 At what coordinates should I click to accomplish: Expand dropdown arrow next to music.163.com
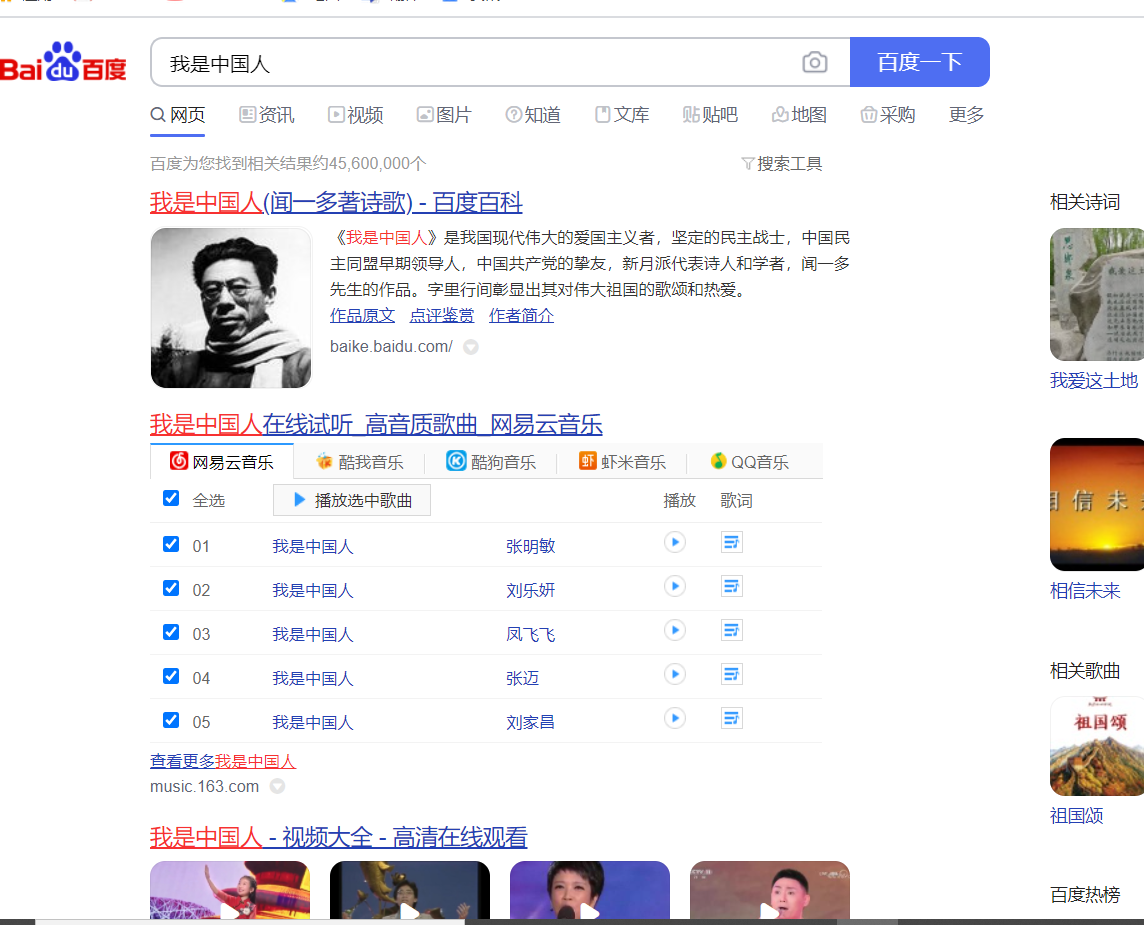pyautogui.click(x=277, y=786)
